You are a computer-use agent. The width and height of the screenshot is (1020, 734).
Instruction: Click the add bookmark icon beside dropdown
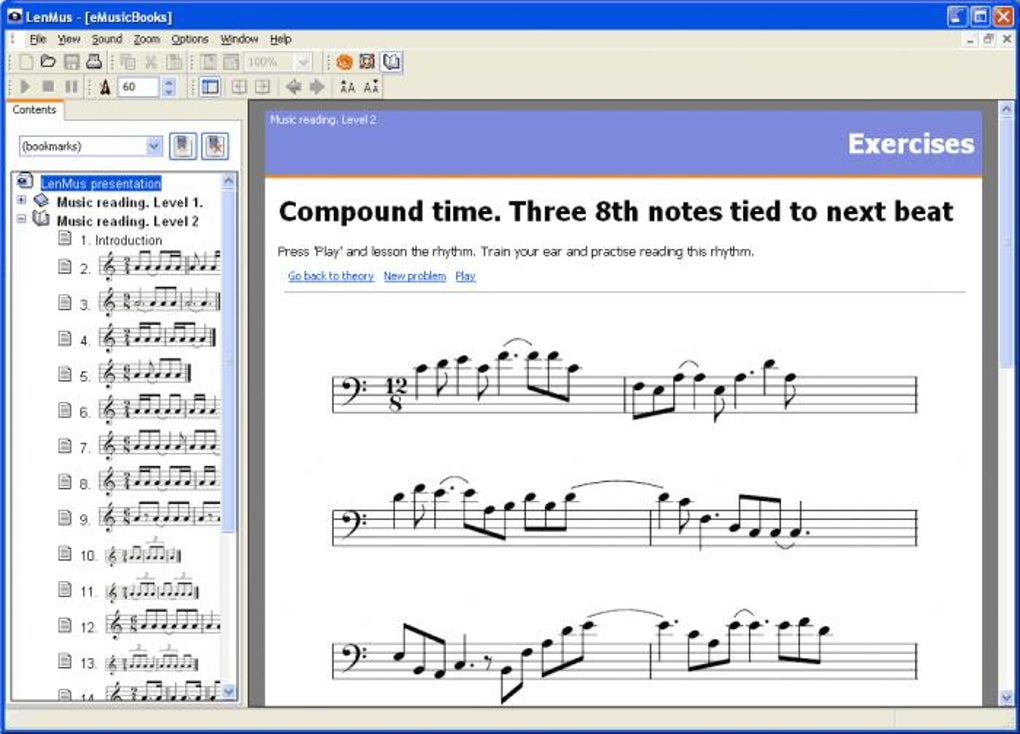(x=182, y=146)
